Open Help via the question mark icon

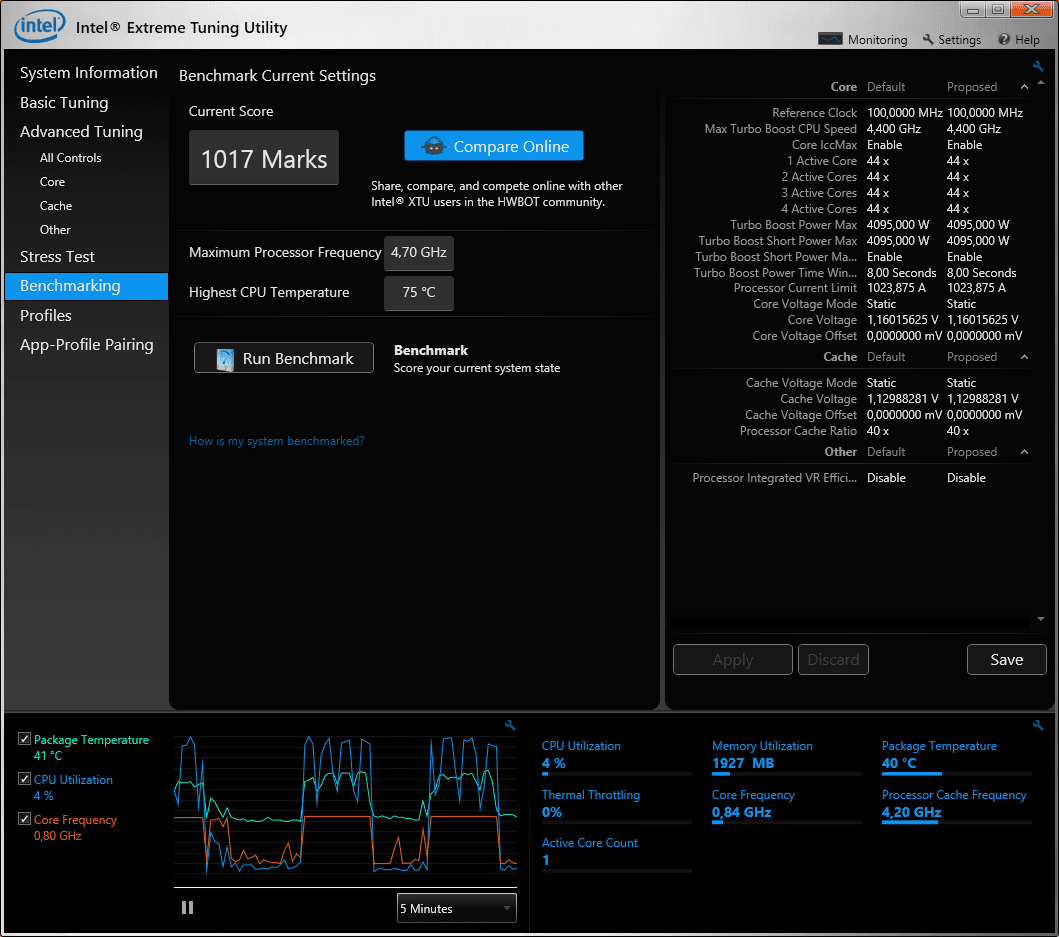click(x=1017, y=40)
